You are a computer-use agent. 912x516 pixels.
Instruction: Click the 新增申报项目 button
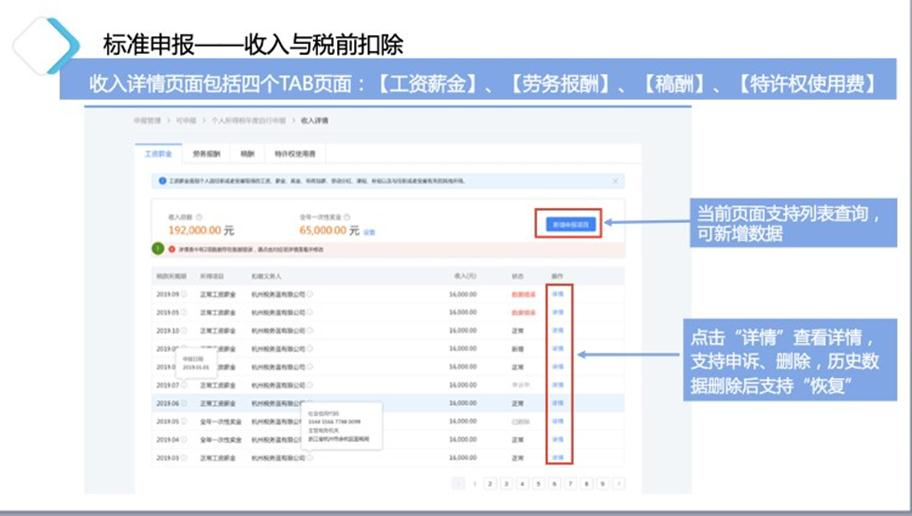click(x=569, y=224)
